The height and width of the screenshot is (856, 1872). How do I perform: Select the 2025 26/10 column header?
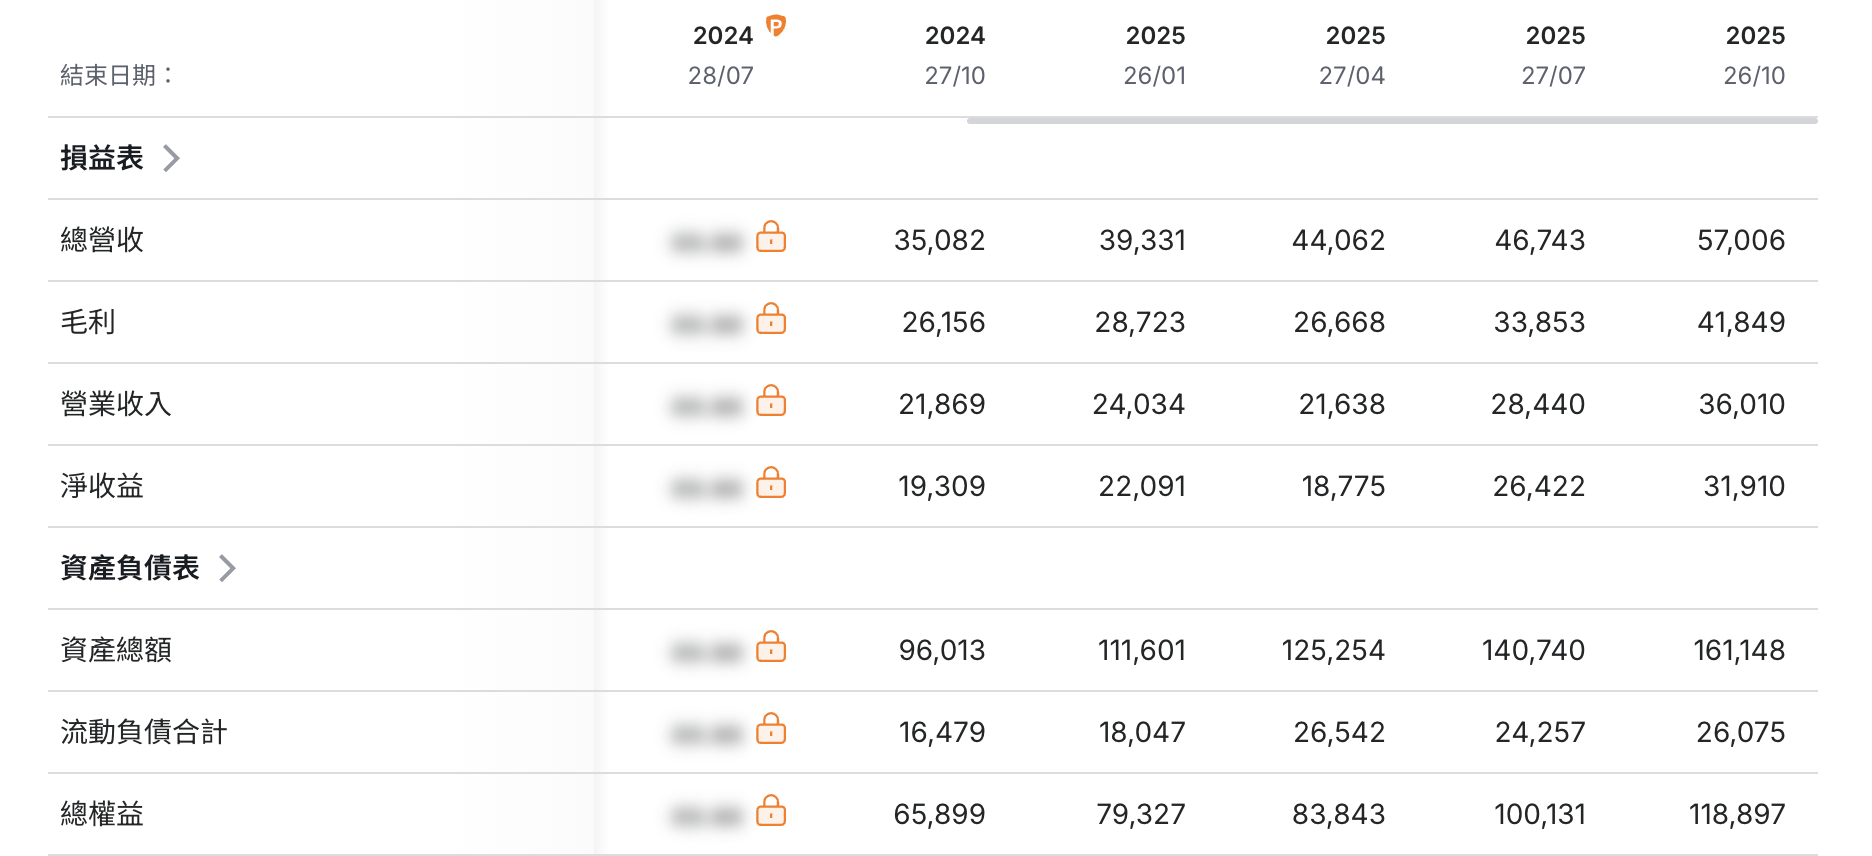point(1755,55)
